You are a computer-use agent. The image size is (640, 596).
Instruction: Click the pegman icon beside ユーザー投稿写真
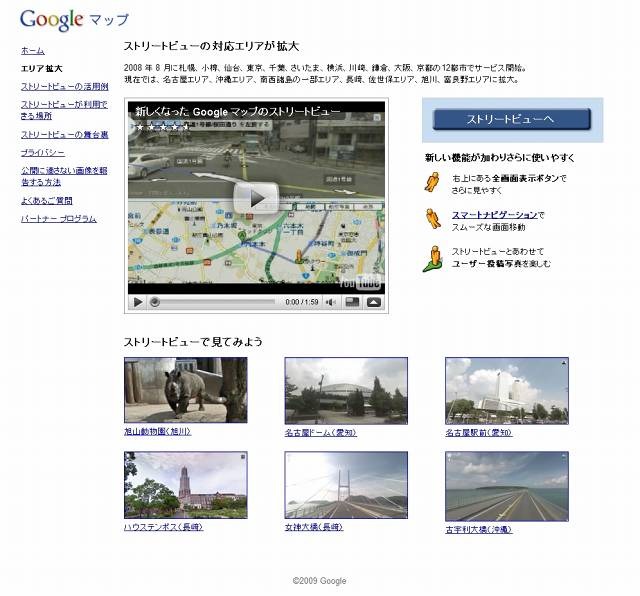(433, 258)
